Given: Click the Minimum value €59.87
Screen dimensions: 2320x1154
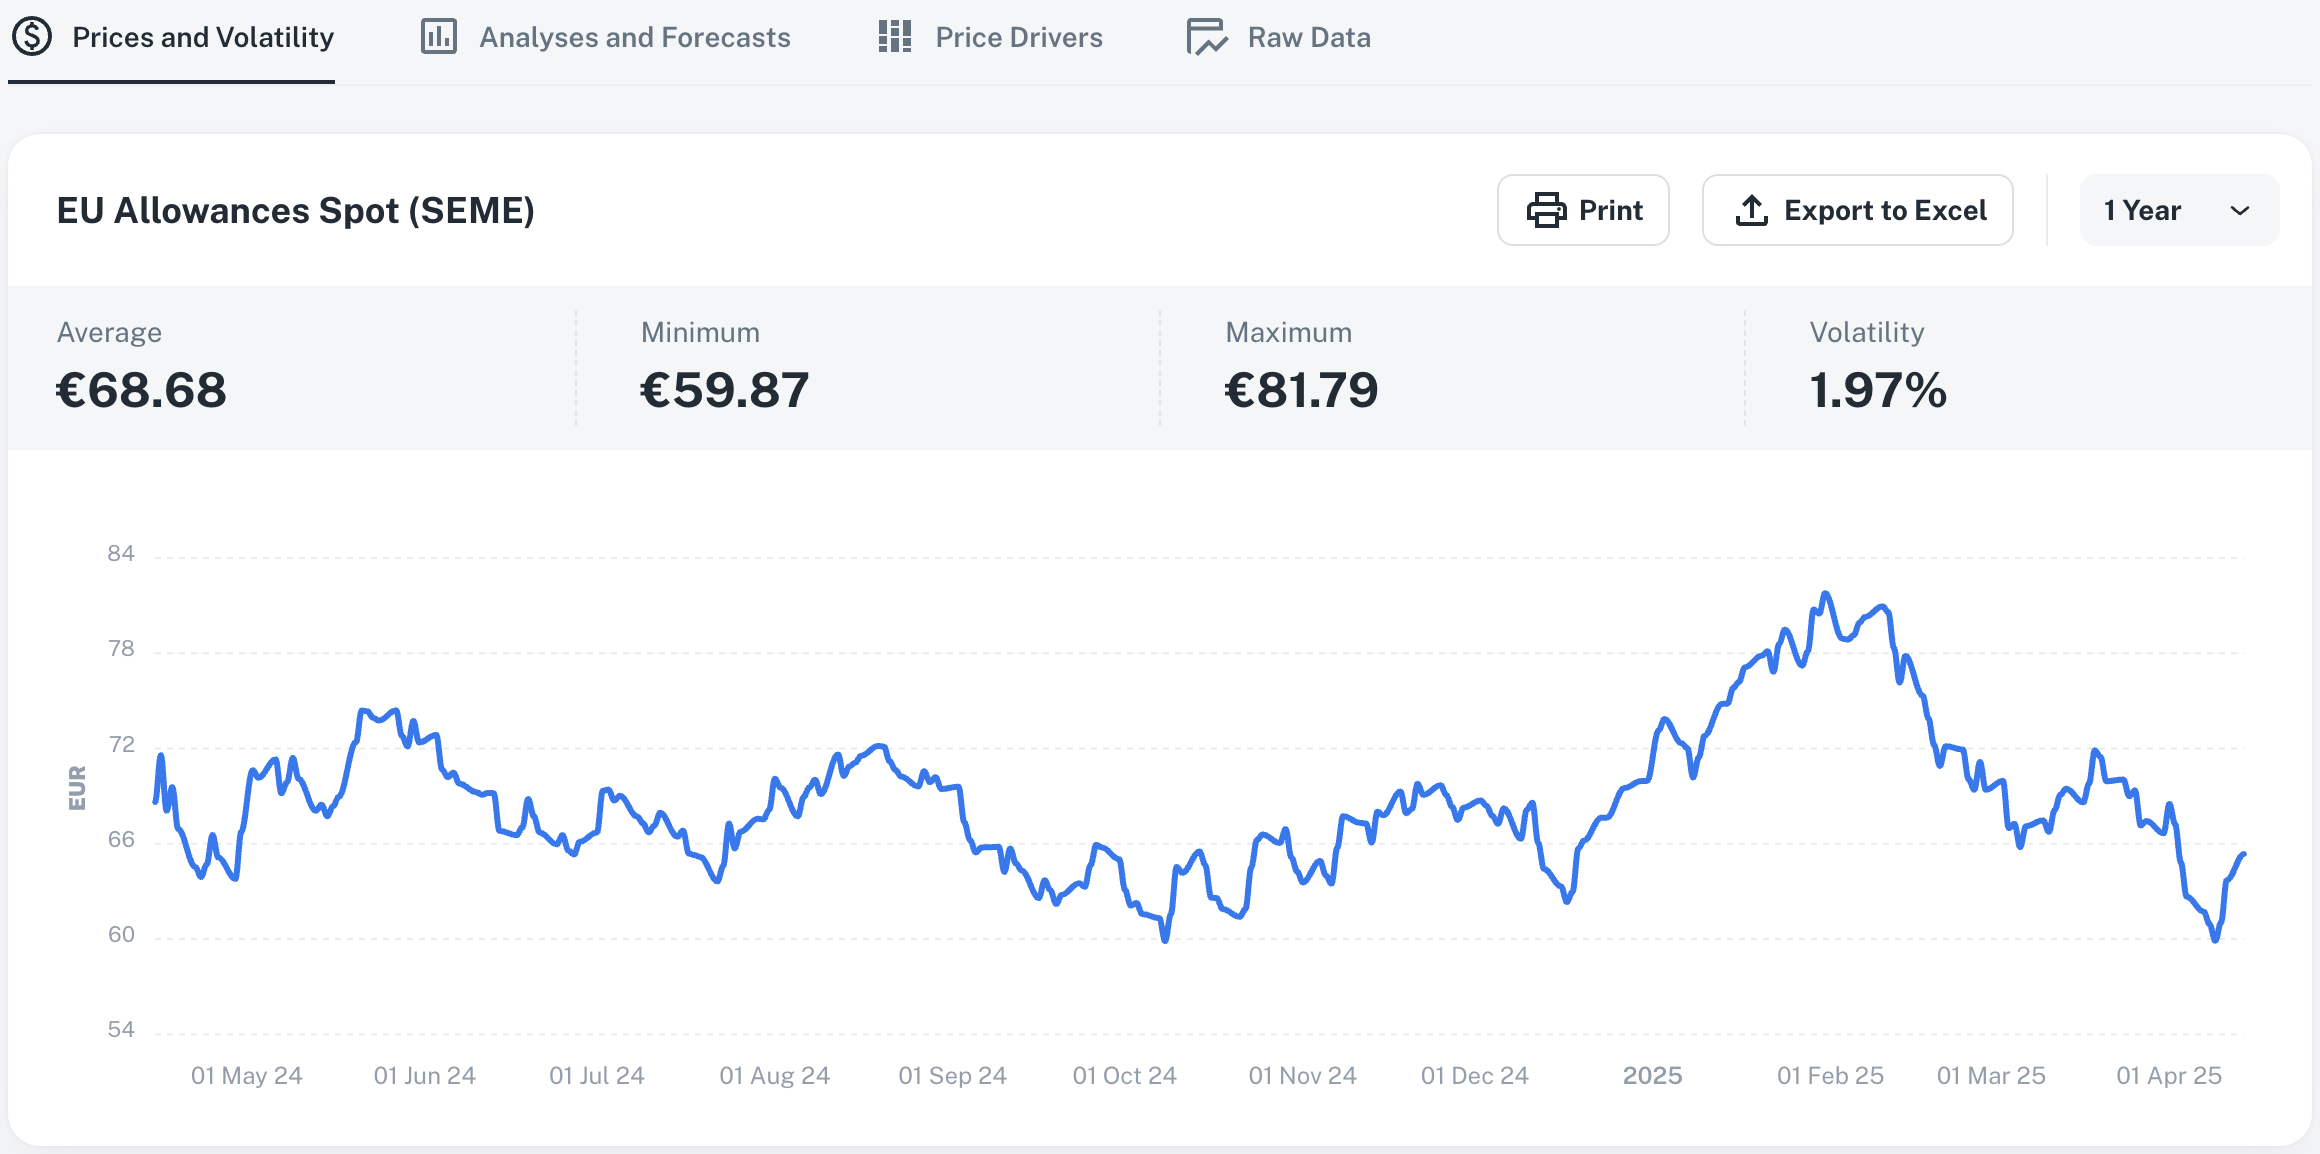Looking at the screenshot, I should point(725,390).
